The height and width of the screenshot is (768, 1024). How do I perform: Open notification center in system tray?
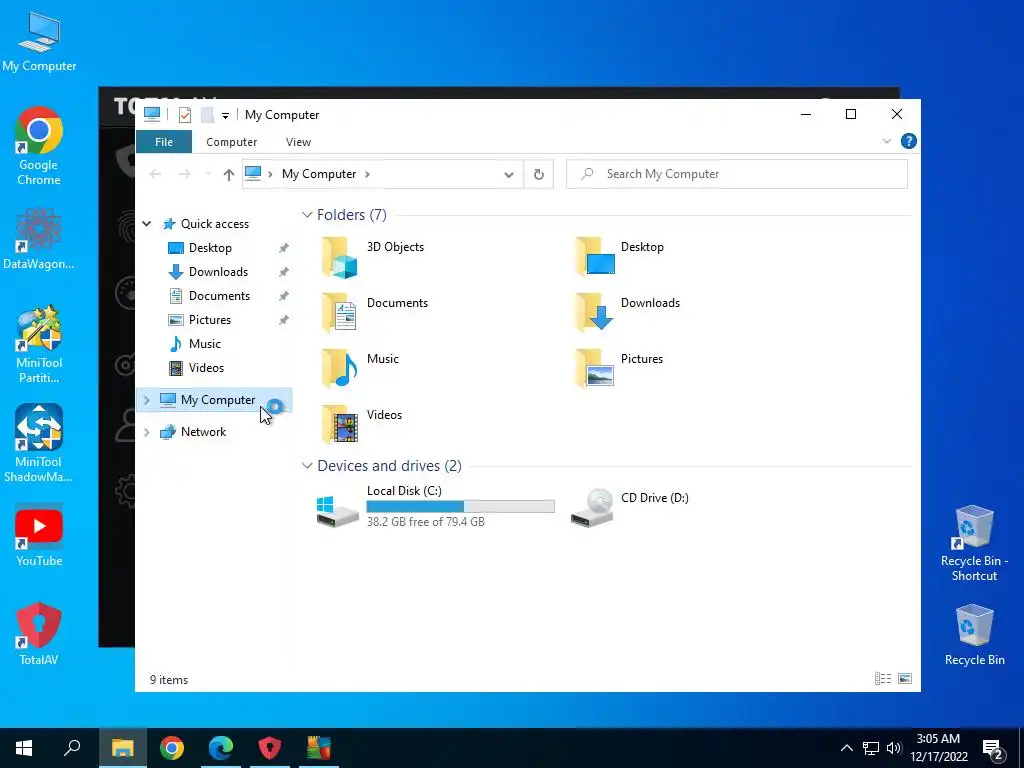(993, 749)
